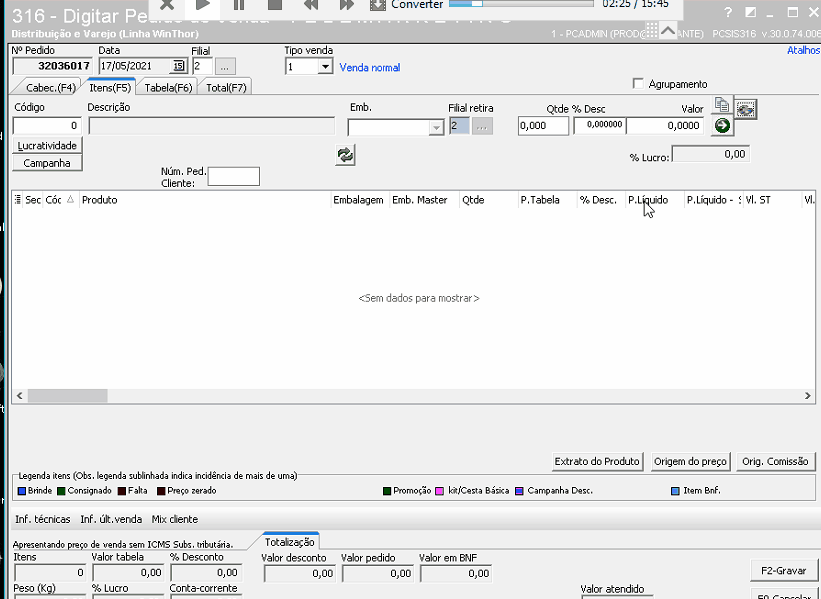Image resolution: width=821 pixels, height=599 pixels.
Task: Click the Núm. Ped. Cliente input field
Action: pyautogui.click(x=234, y=176)
